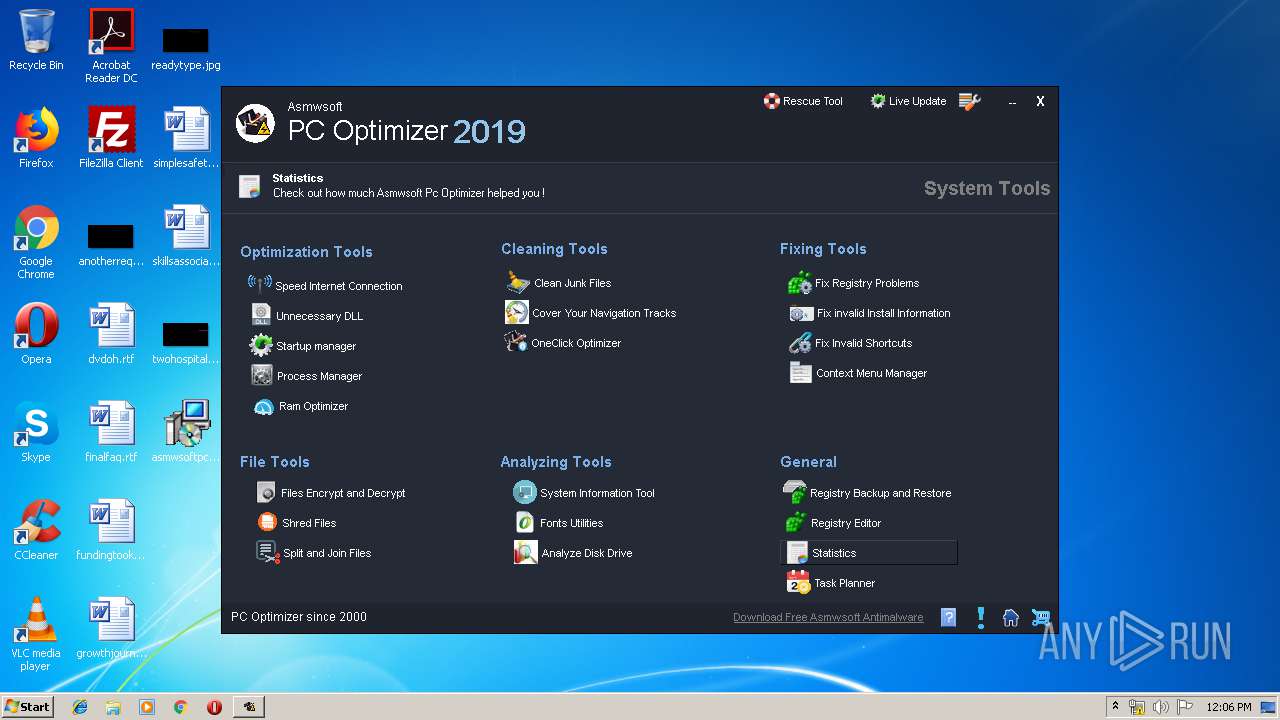Screen dimensions: 1280x720
Task: Click Live Update
Action: 908,101
